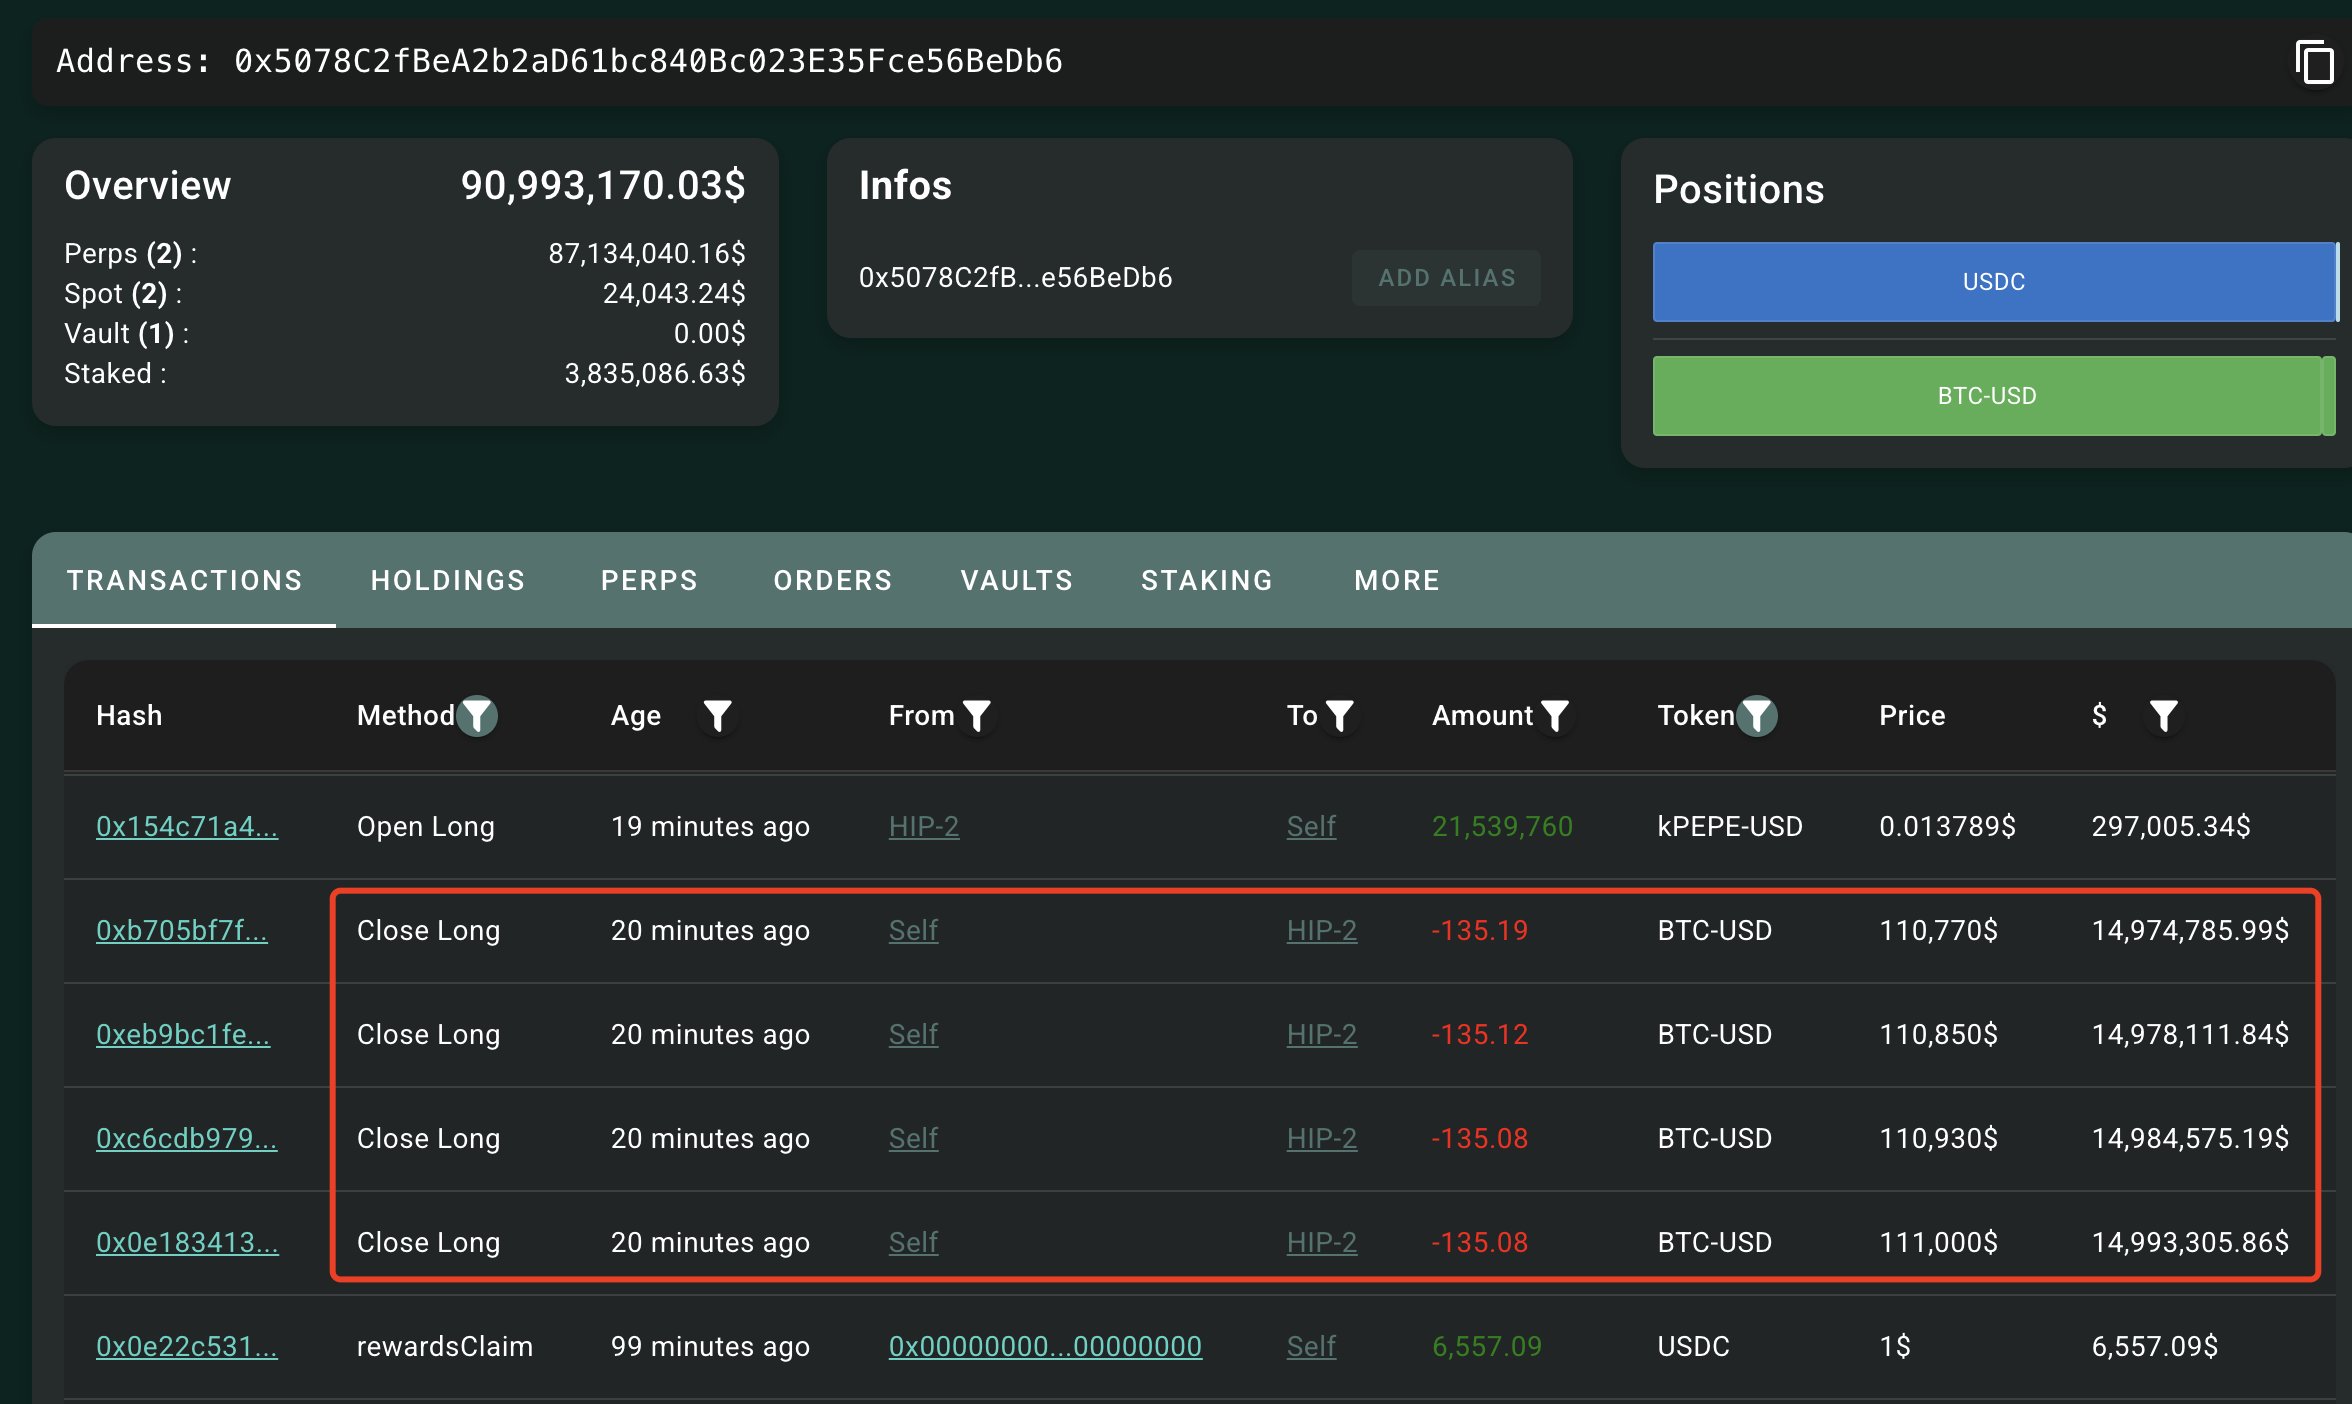Open the Amount column filter
This screenshot has height=1404, width=2352.
click(x=1555, y=716)
